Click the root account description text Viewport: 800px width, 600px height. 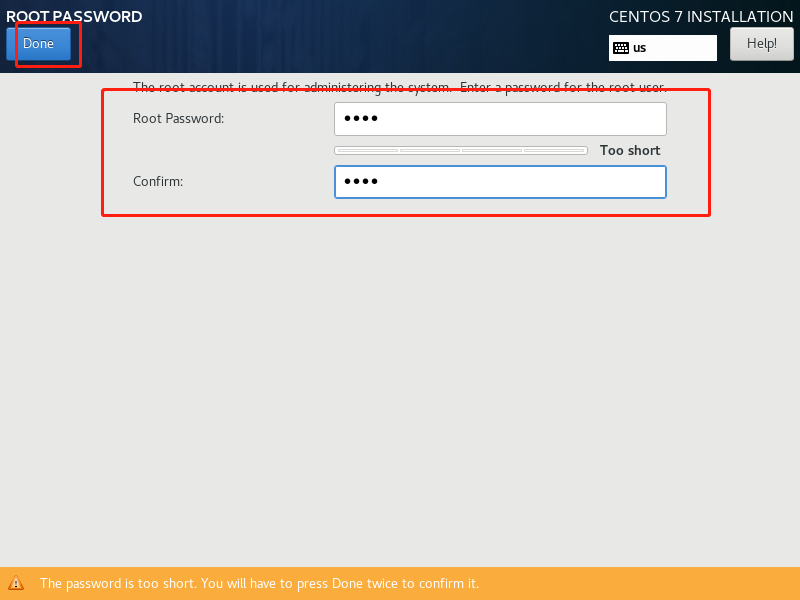[x=399, y=87]
